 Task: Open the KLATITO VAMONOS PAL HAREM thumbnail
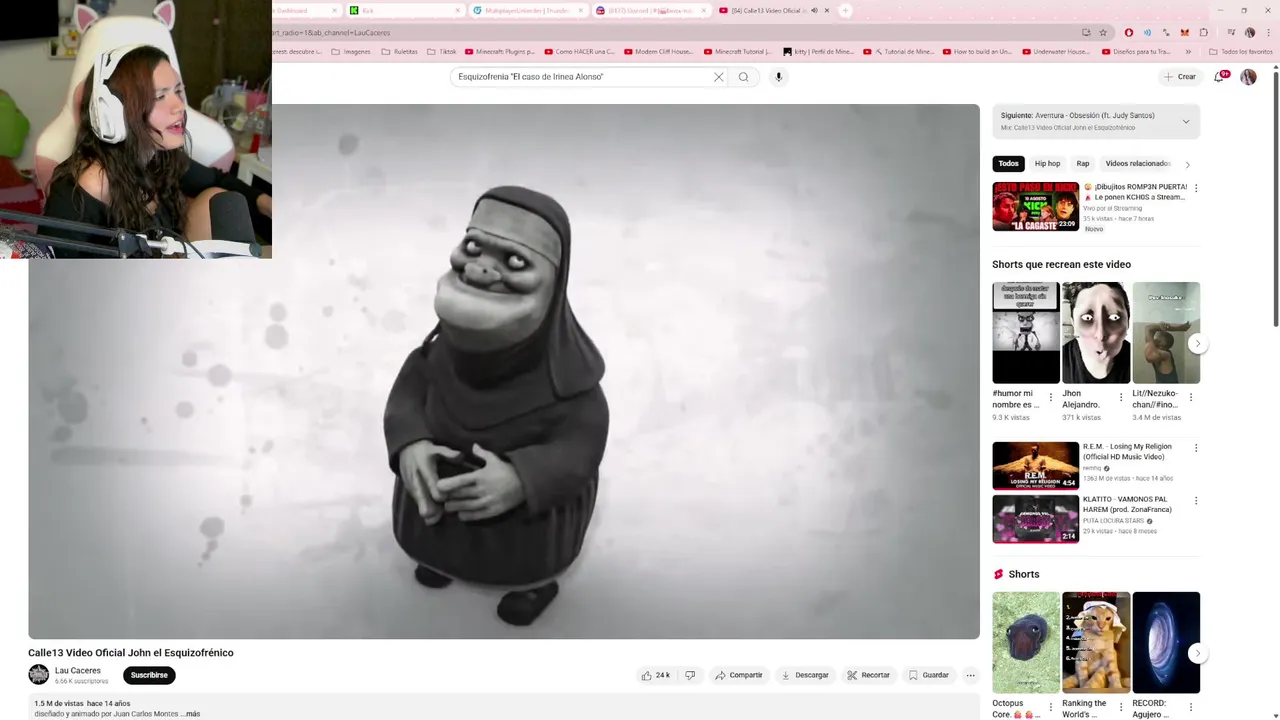(1035, 519)
